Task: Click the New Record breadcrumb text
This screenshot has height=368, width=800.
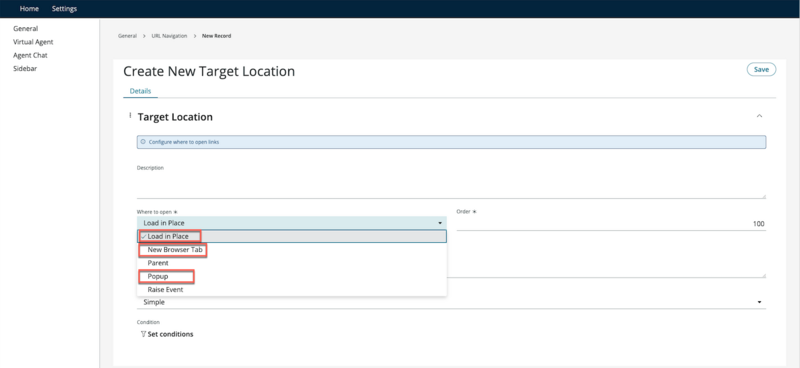Action: pos(216,36)
